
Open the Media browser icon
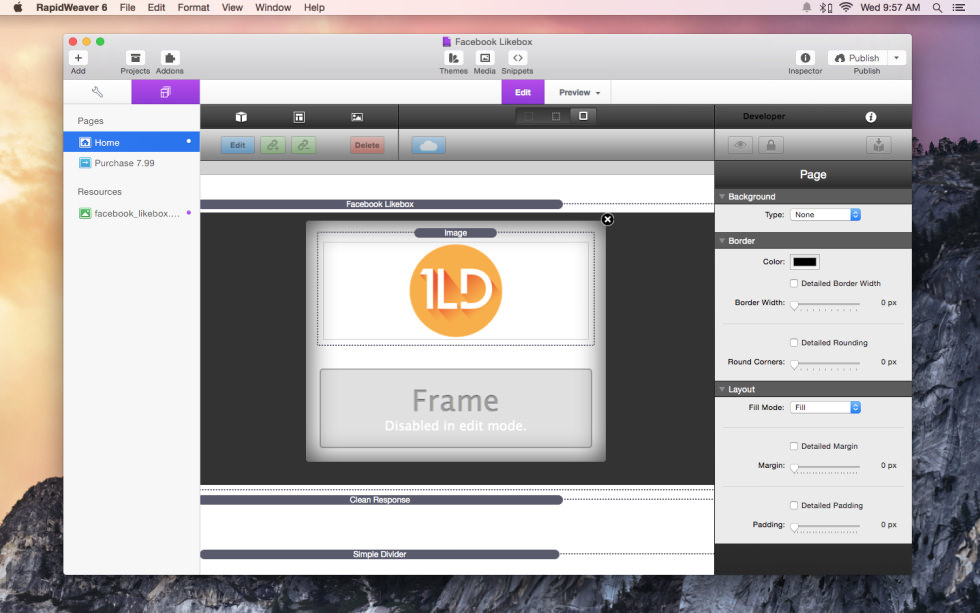pyautogui.click(x=484, y=58)
